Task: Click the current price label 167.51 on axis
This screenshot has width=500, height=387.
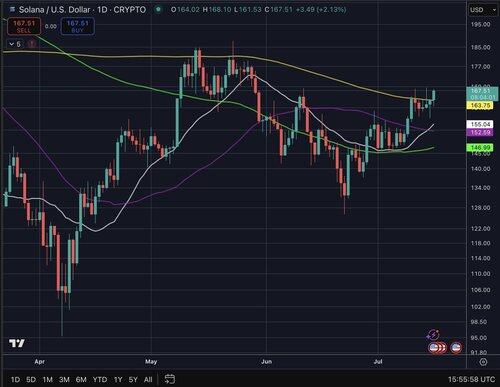Action: tap(482, 93)
